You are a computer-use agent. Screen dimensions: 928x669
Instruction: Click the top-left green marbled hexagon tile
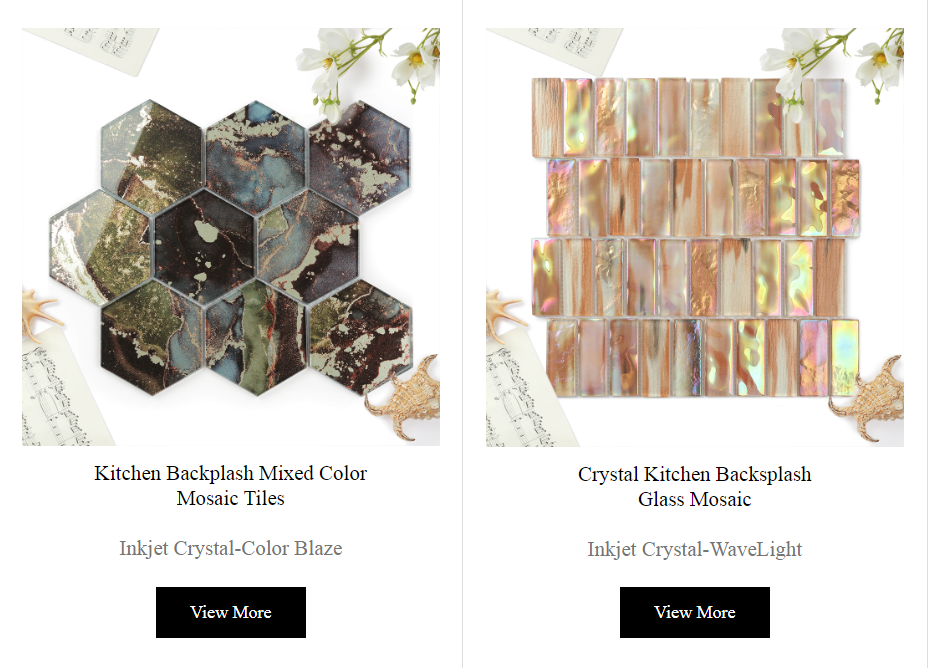(152, 157)
